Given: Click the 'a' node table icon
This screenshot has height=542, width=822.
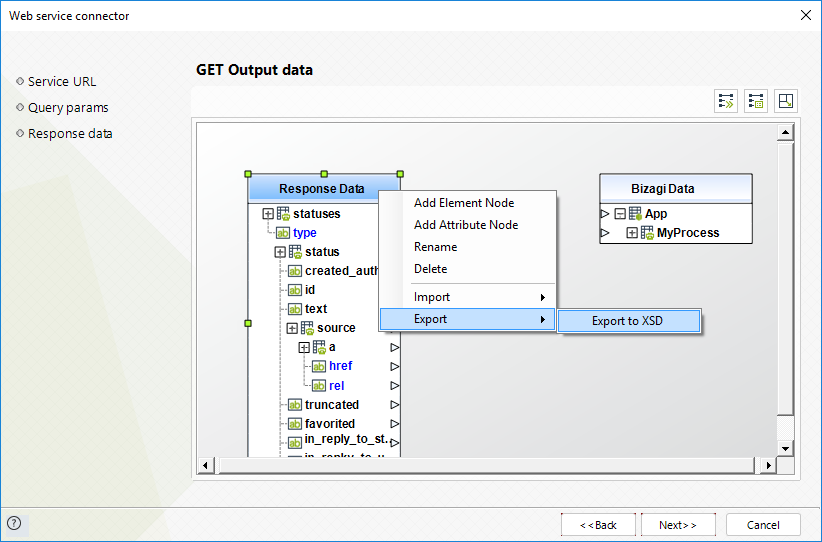Looking at the screenshot, I should [319, 347].
